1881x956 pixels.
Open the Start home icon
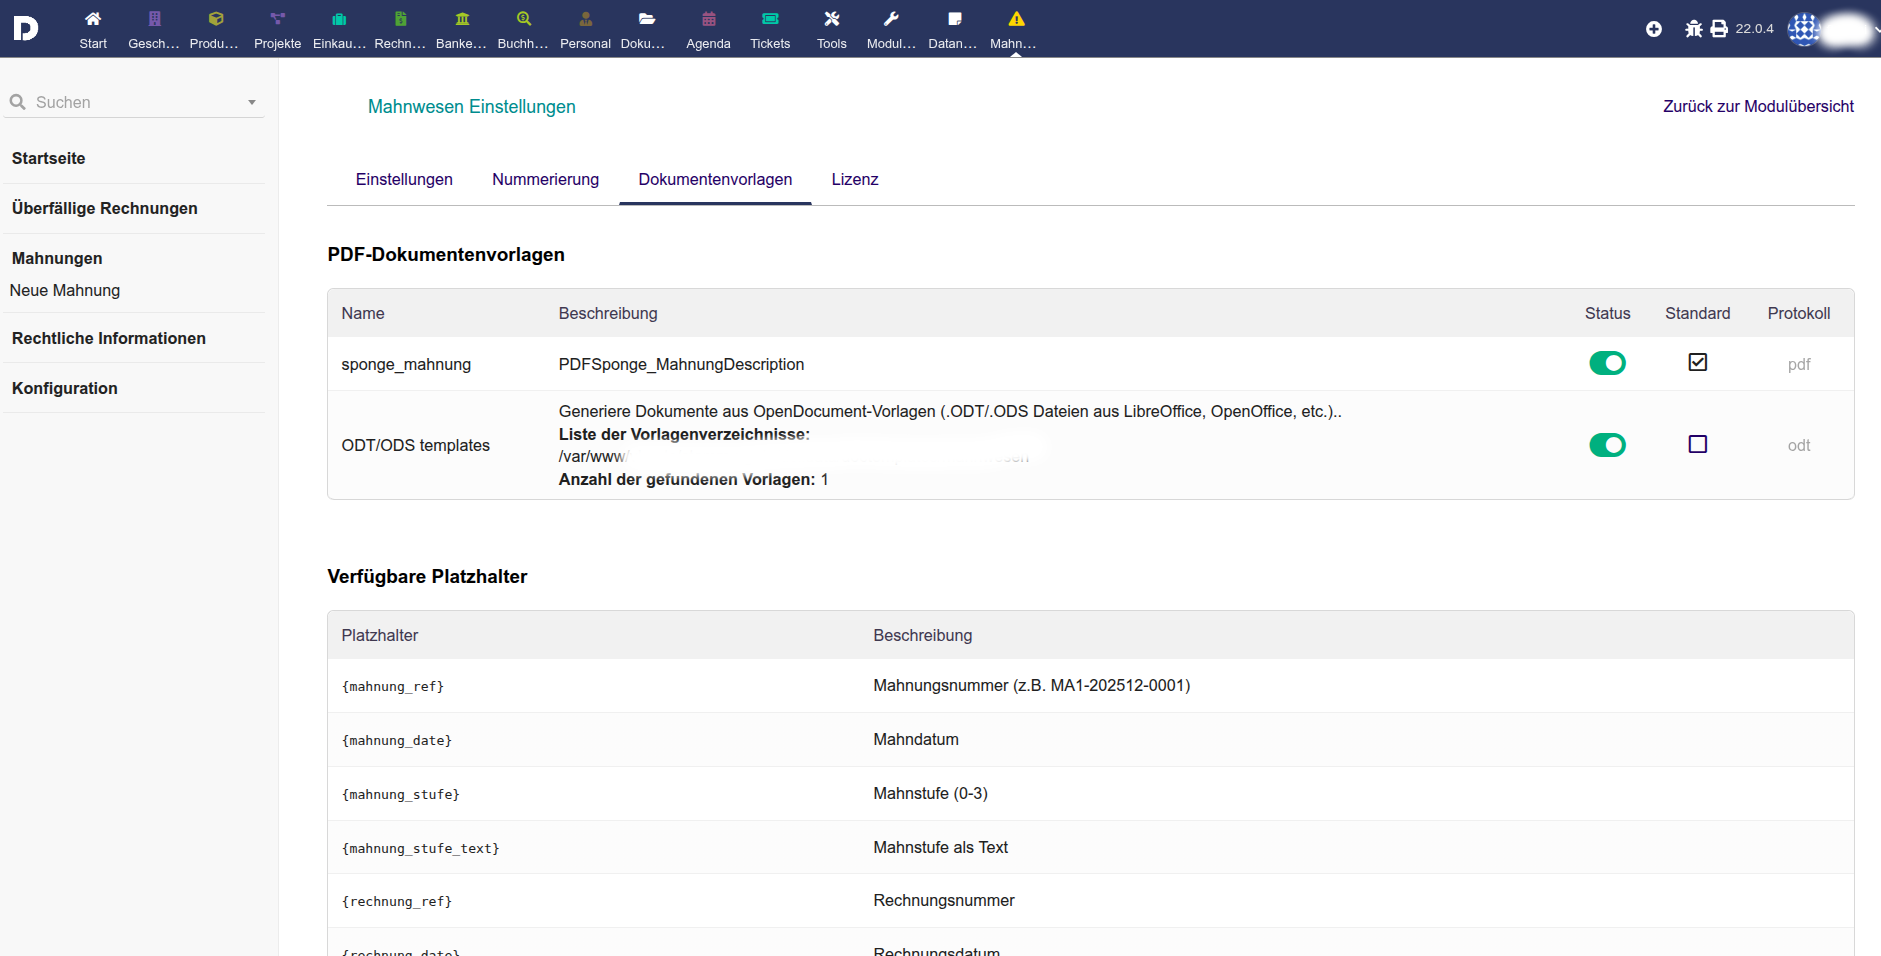pyautogui.click(x=93, y=20)
